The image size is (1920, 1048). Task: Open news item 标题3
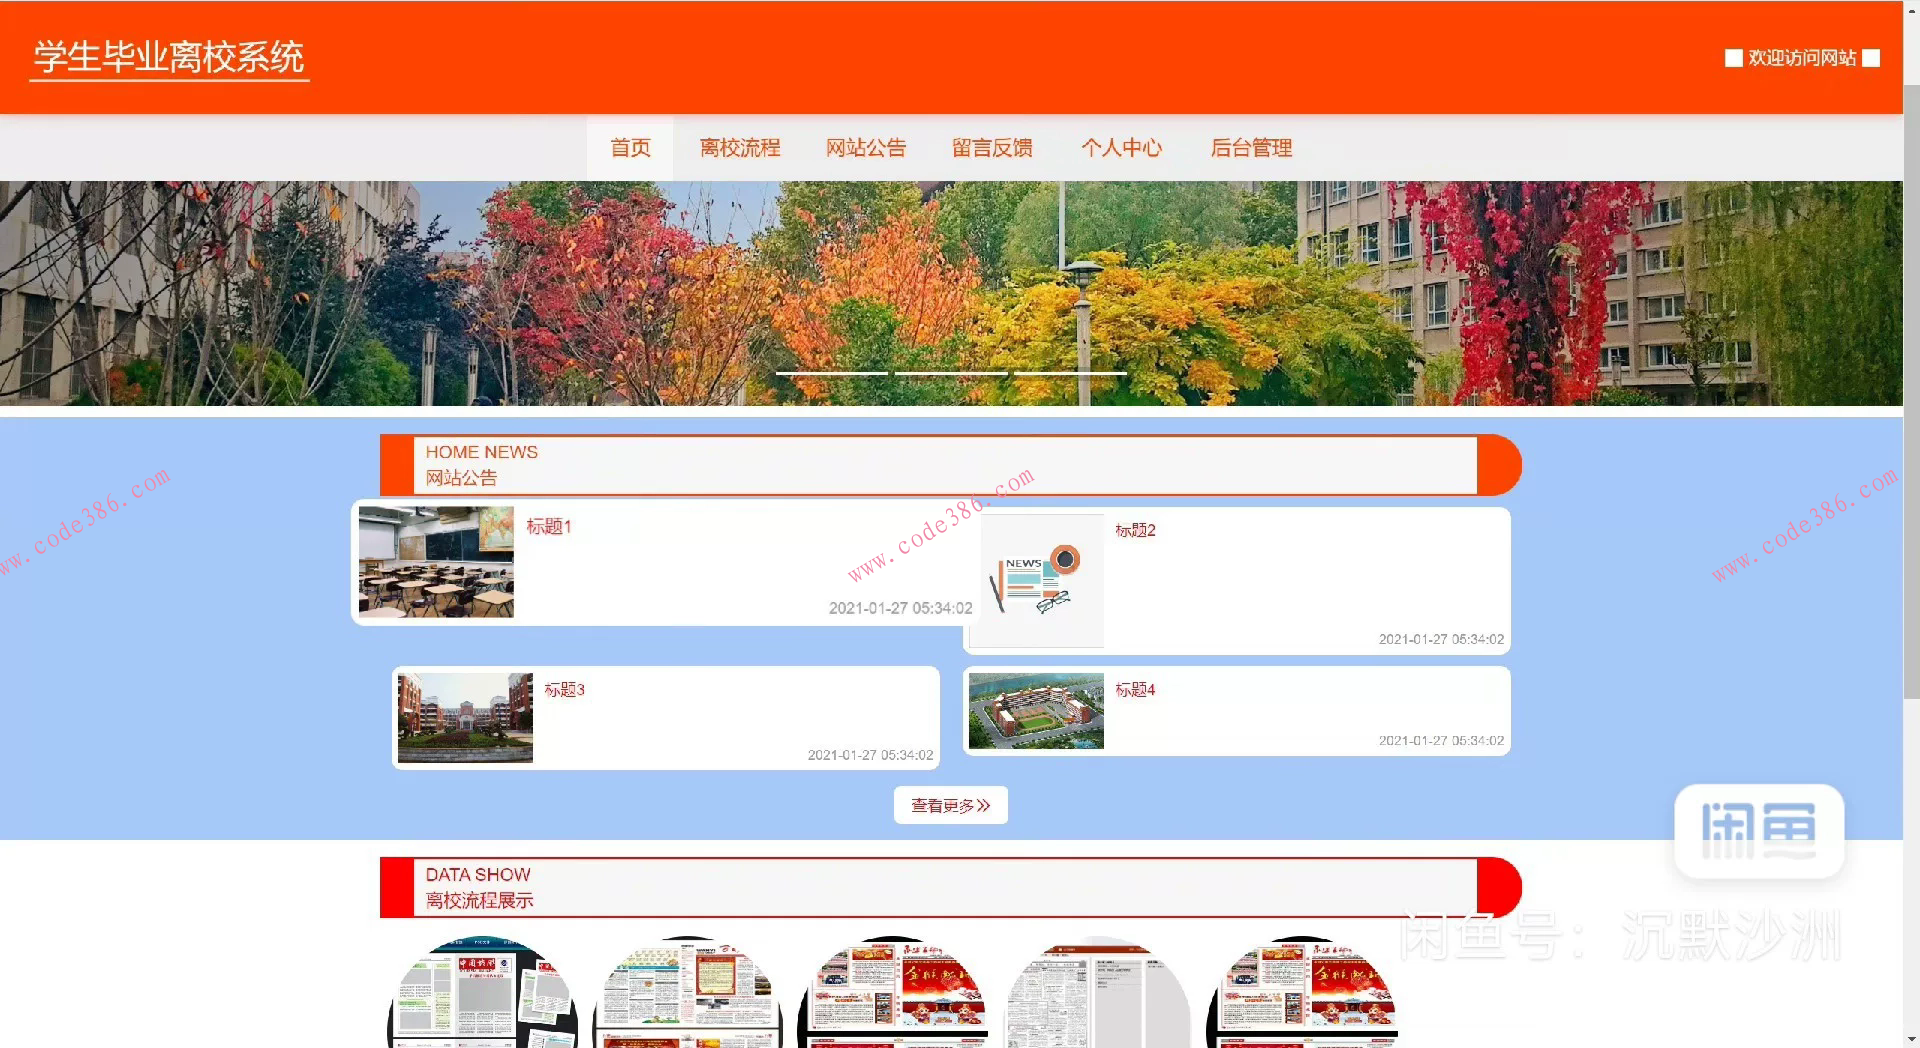point(564,689)
